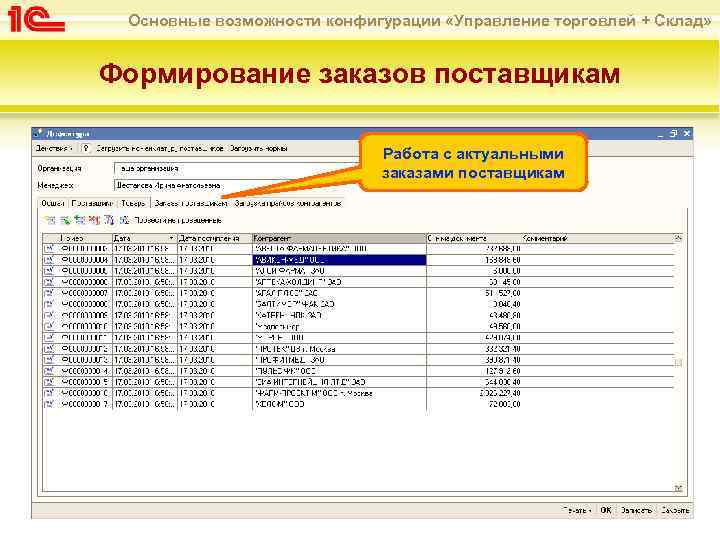720x540 pixels.
Task: Click document icon in row with sum 51 527,00
Action: tap(49, 293)
